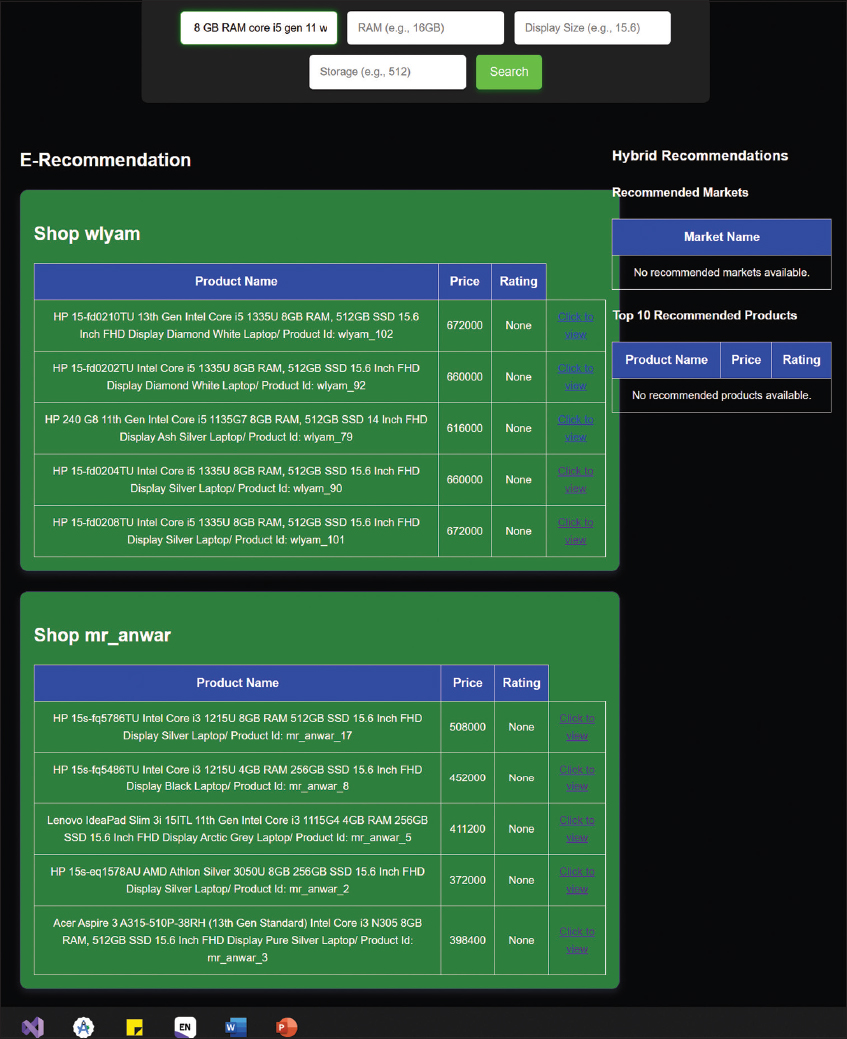Open the yellow Sticky Notes taskbar icon
The height and width of the screenshot is (1039, 847).
pos(135,1027)
